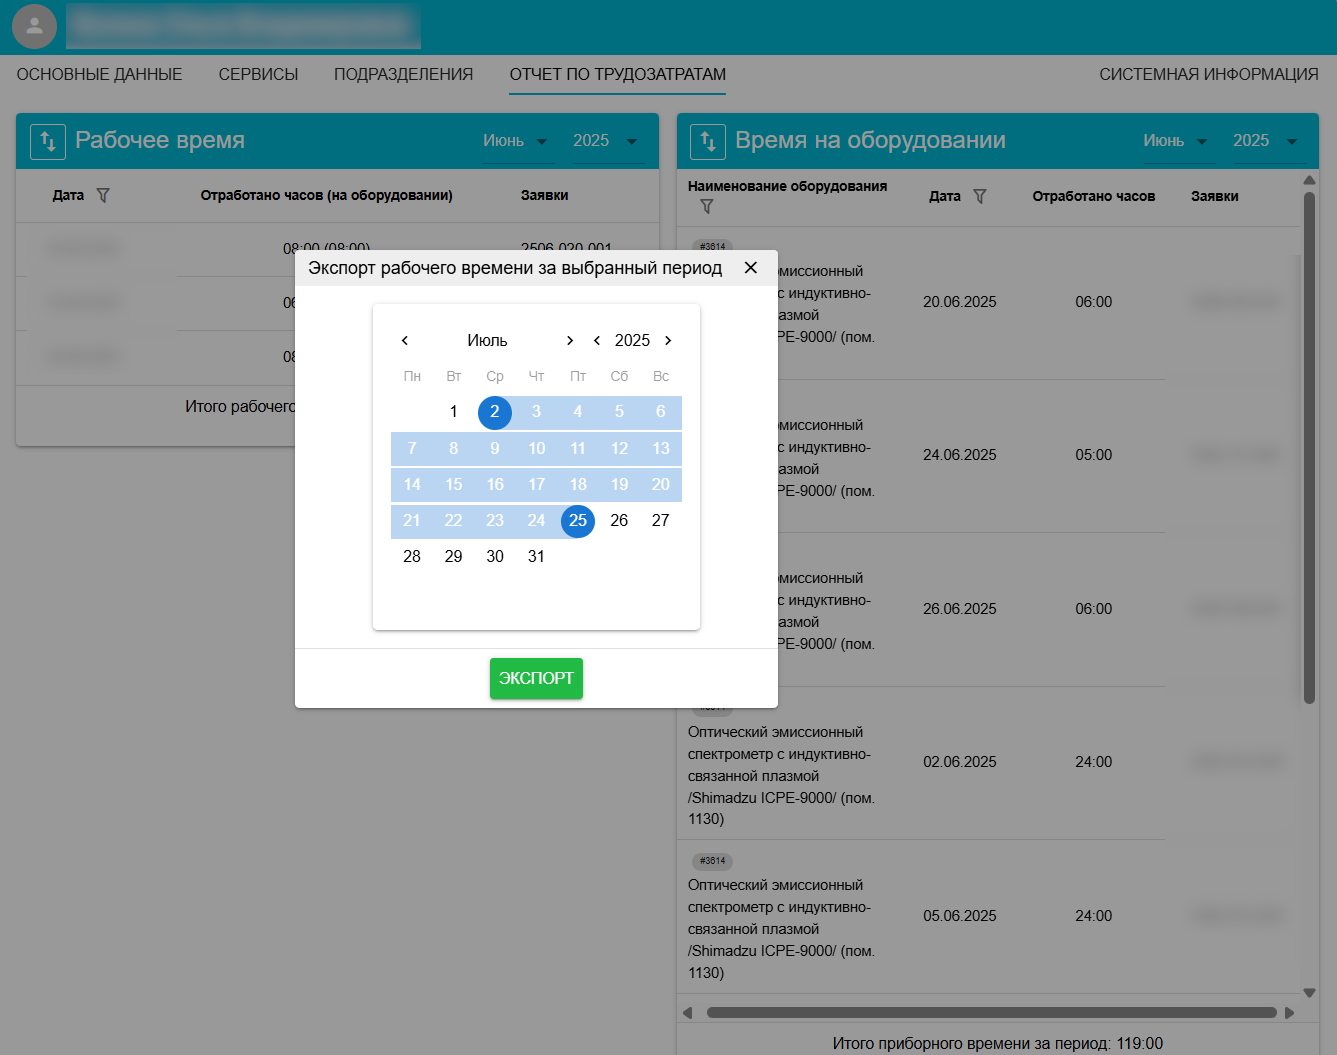Click vertical scrollbar of equipment table
The width and height of the screenshot is (1337, 1055).
coord(1309,448)
